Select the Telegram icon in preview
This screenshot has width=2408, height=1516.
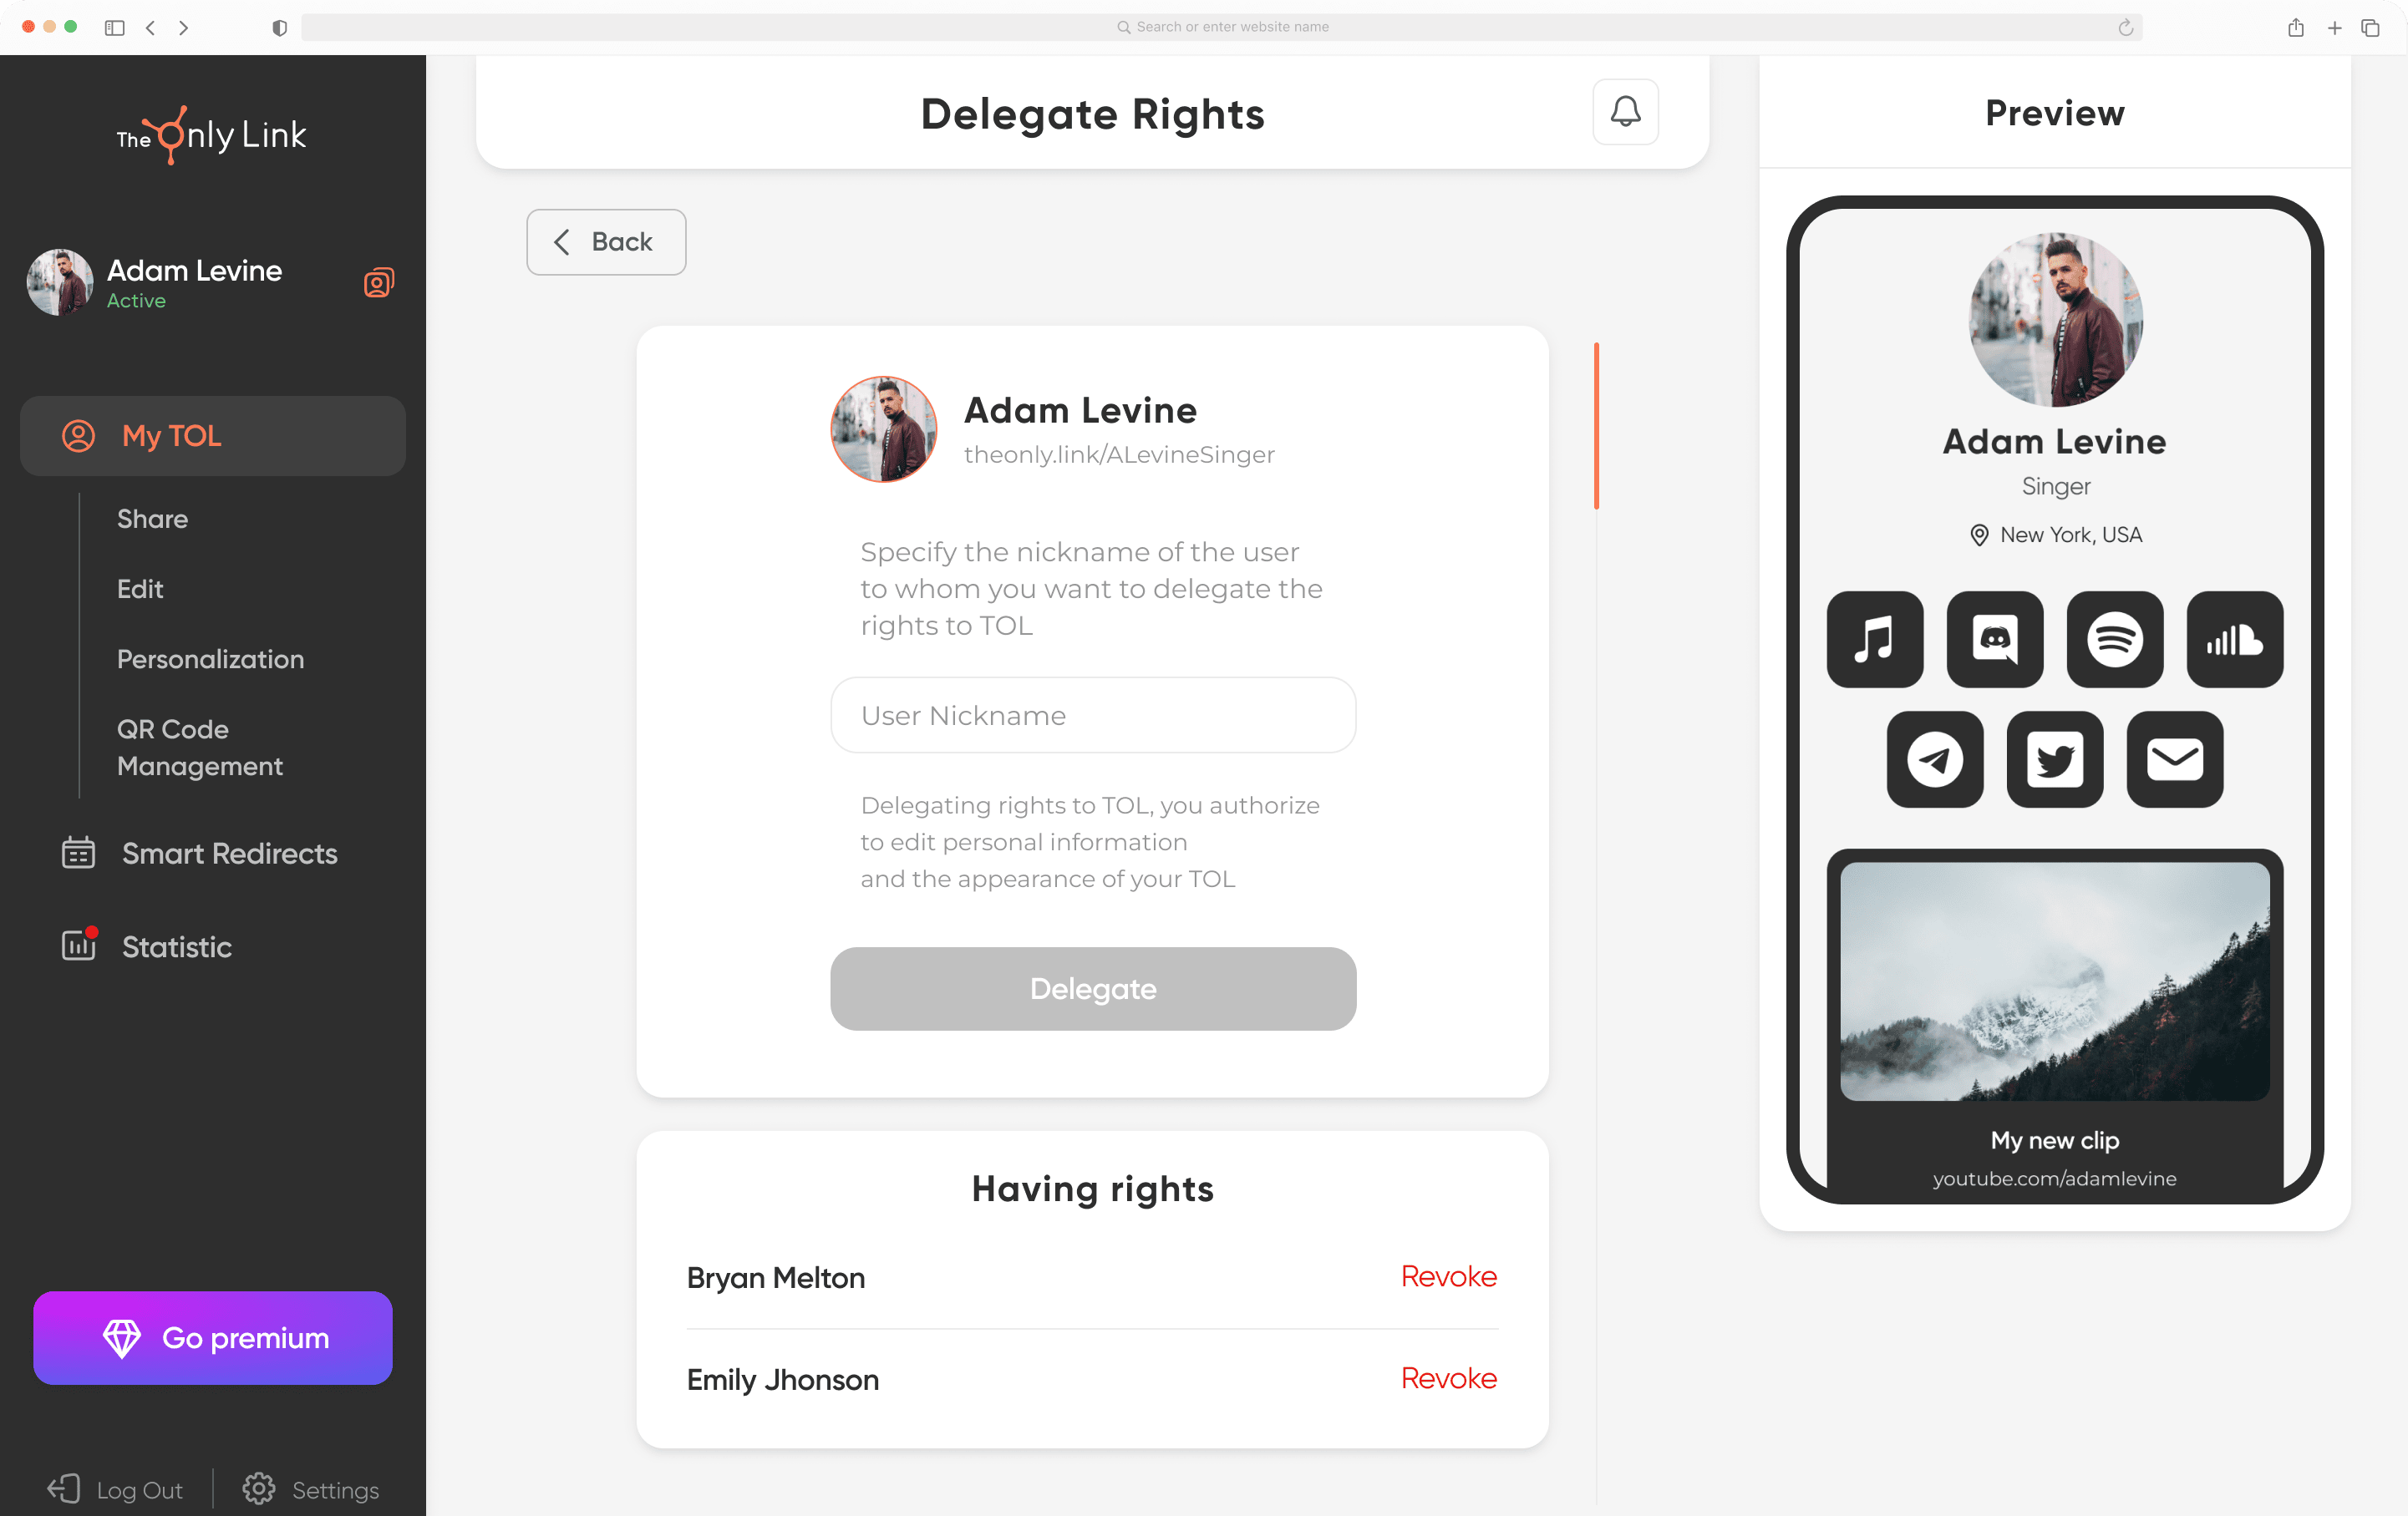(x=1935, y=758)
